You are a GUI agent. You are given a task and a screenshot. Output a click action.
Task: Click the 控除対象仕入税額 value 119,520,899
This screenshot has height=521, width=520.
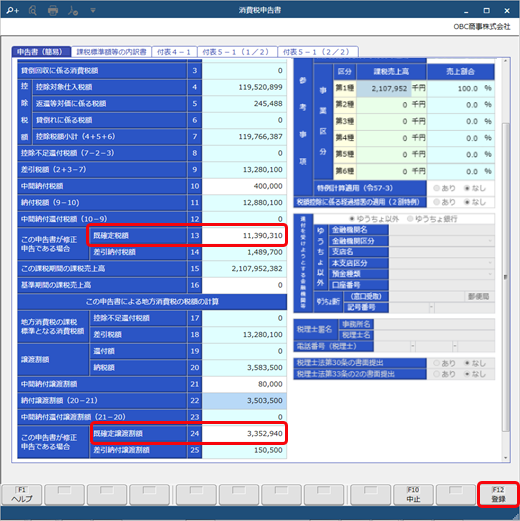pos(244,87)
